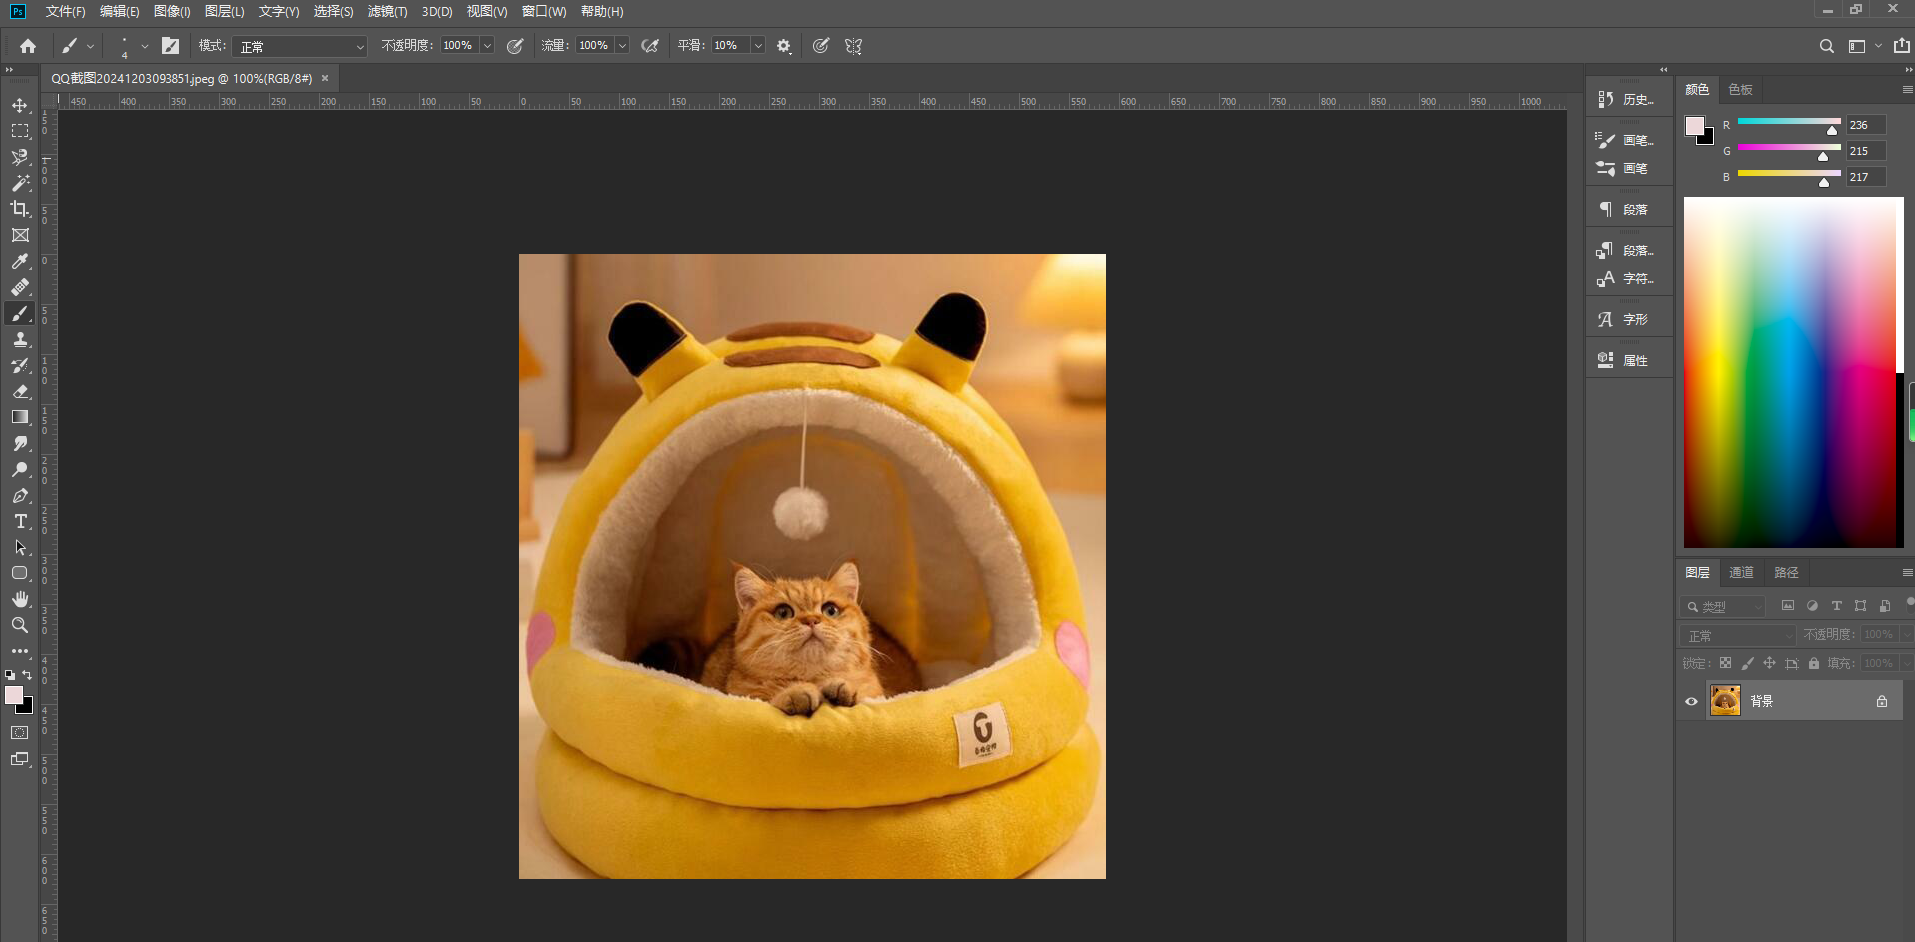Select the Hand tool
The height and width of the screenshot is (942, 1915).
[x=20, y=599]
